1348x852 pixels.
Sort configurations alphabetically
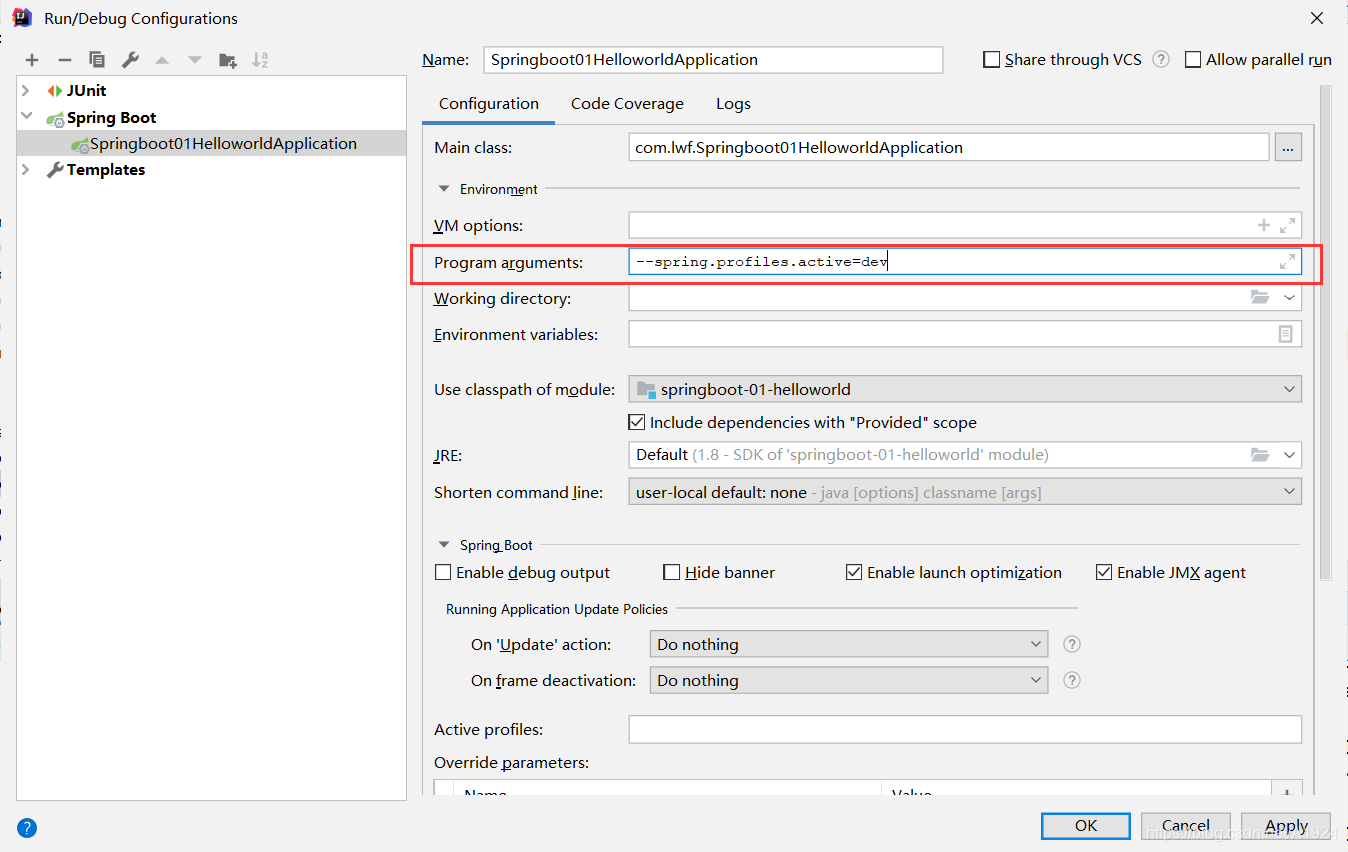coord(260,60)
